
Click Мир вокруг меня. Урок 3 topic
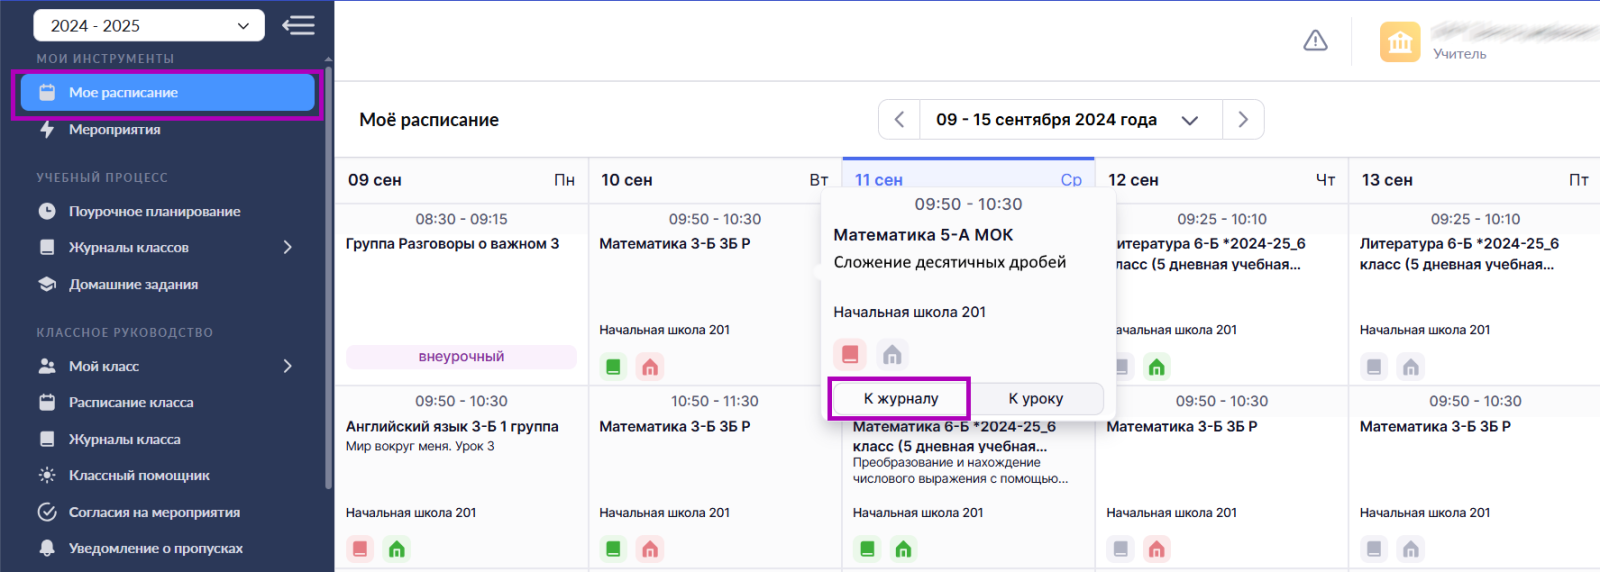pyautogui.click(x=420, y=446)
